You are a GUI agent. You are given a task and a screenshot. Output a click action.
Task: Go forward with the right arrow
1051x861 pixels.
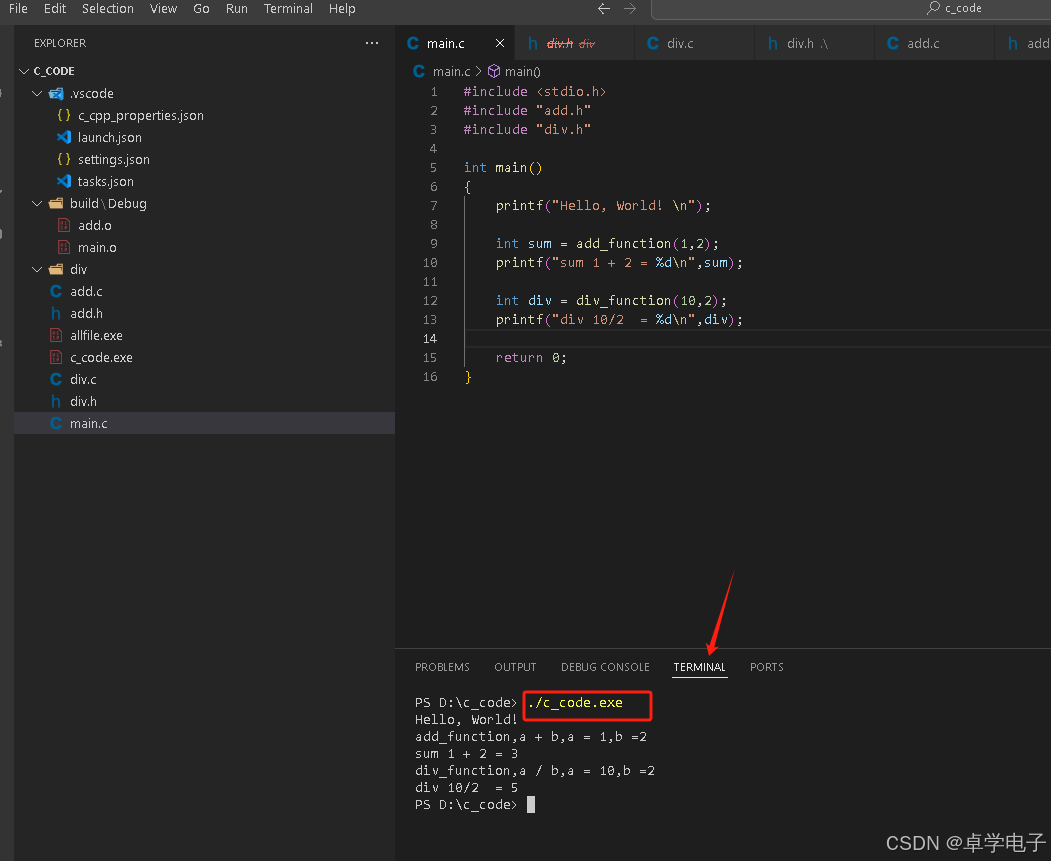pos(629,9)
